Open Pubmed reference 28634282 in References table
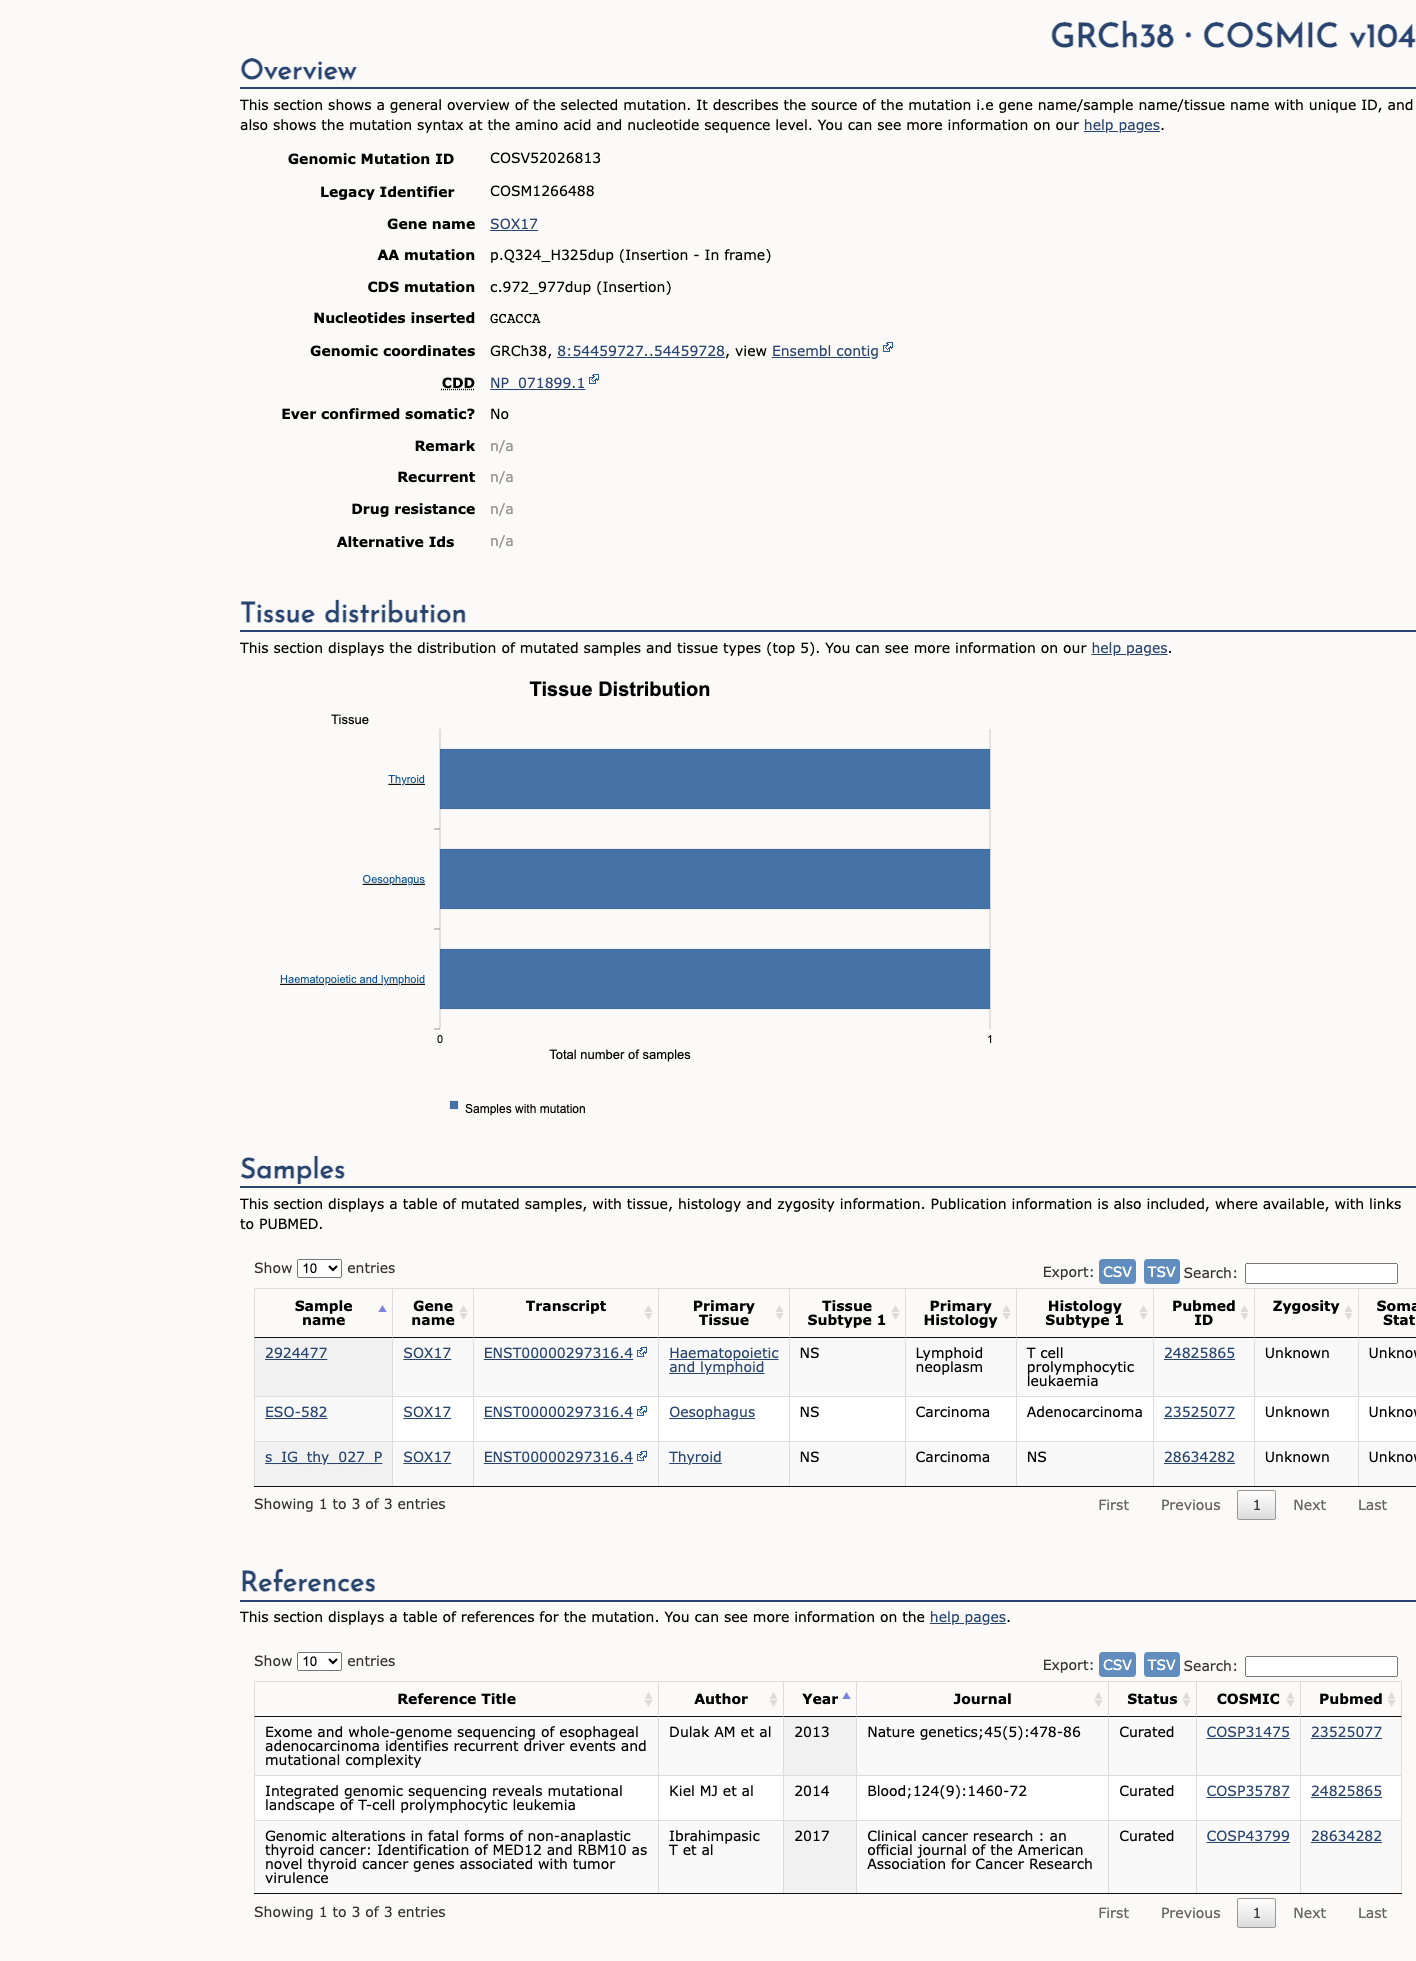 click(x=1346, y=1836)
